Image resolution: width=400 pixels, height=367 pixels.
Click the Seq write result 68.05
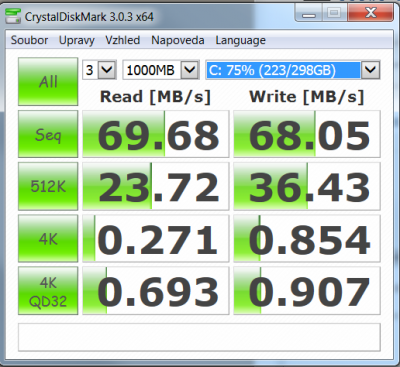pos(307,134)
